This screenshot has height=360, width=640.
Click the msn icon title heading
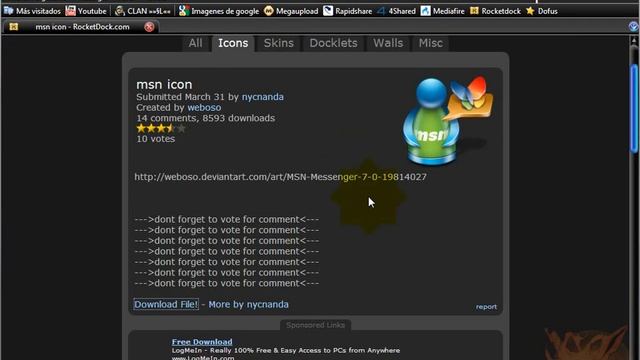[x=164, y=84]
